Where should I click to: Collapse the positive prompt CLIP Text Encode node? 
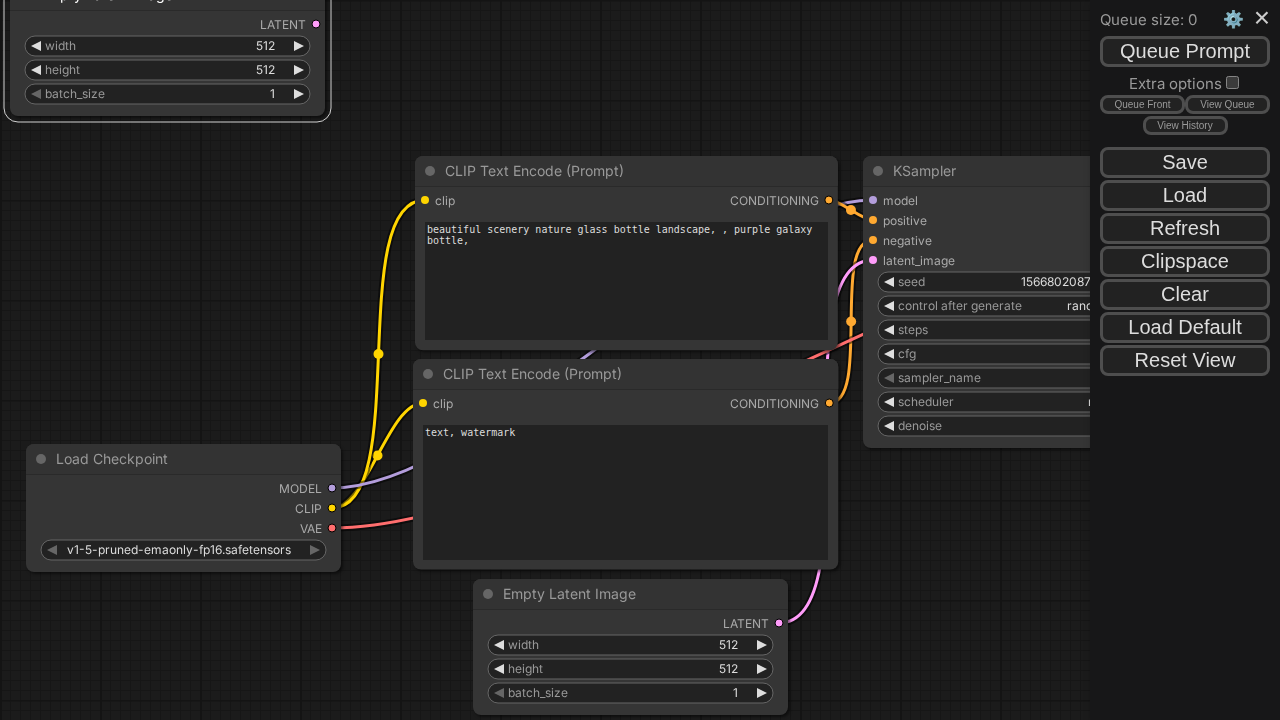pyautogui.click(x=430, y=171)
